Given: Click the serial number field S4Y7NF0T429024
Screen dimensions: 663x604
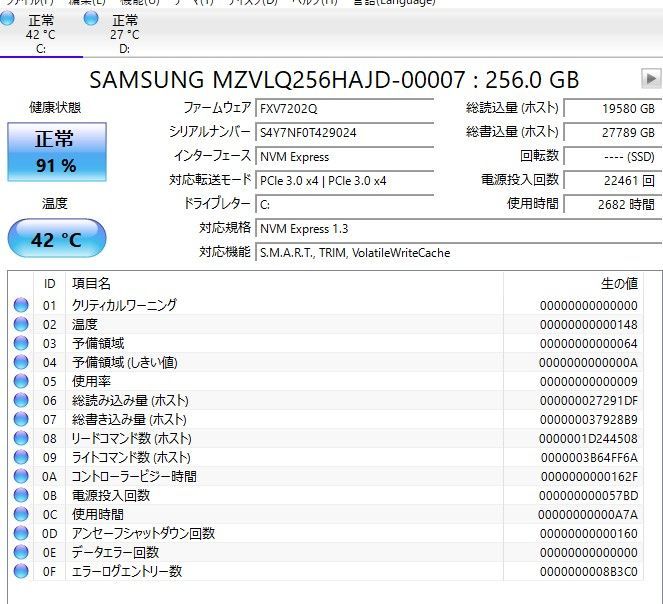Looking at the screenshot, I should (x=344, y=132).
